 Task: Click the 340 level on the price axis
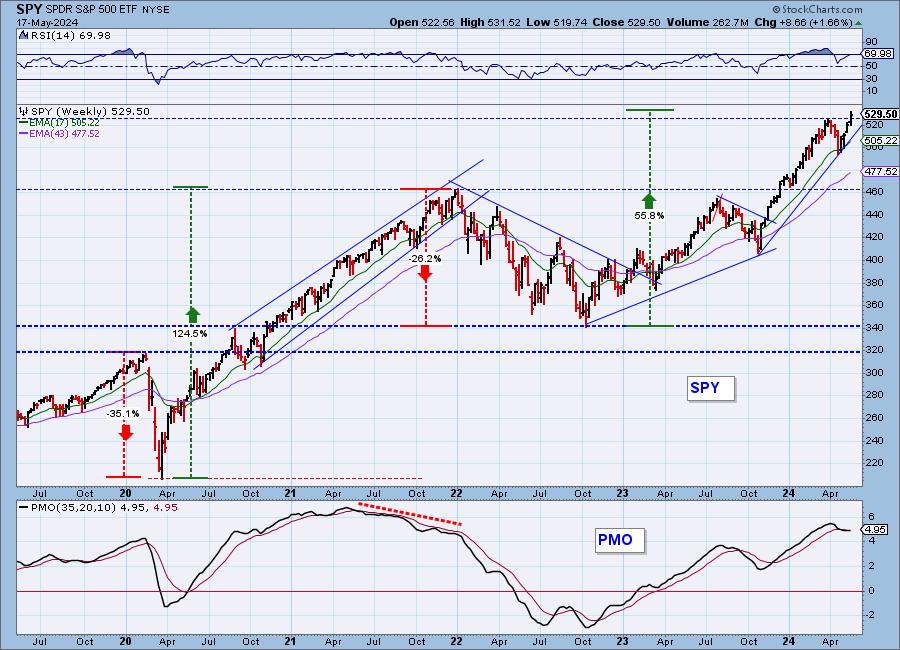coord(872,328)
